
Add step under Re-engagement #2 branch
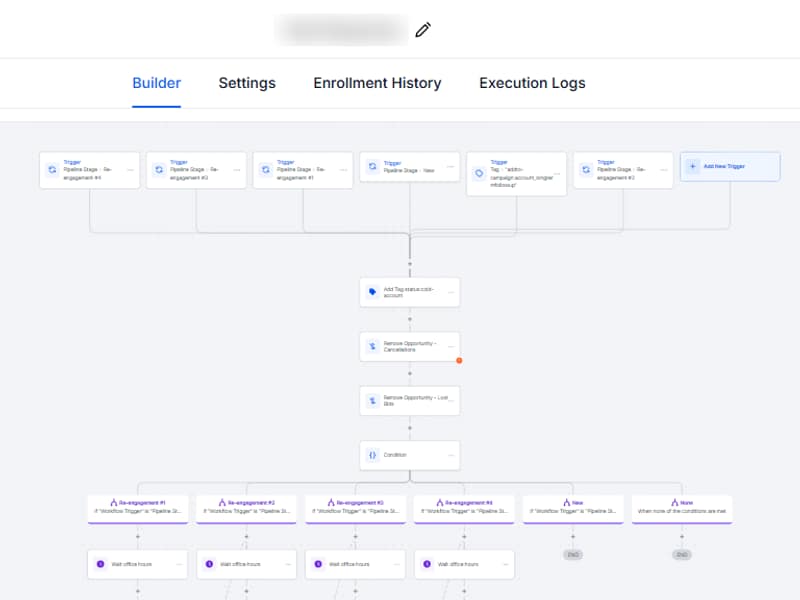tap(246, 537)
